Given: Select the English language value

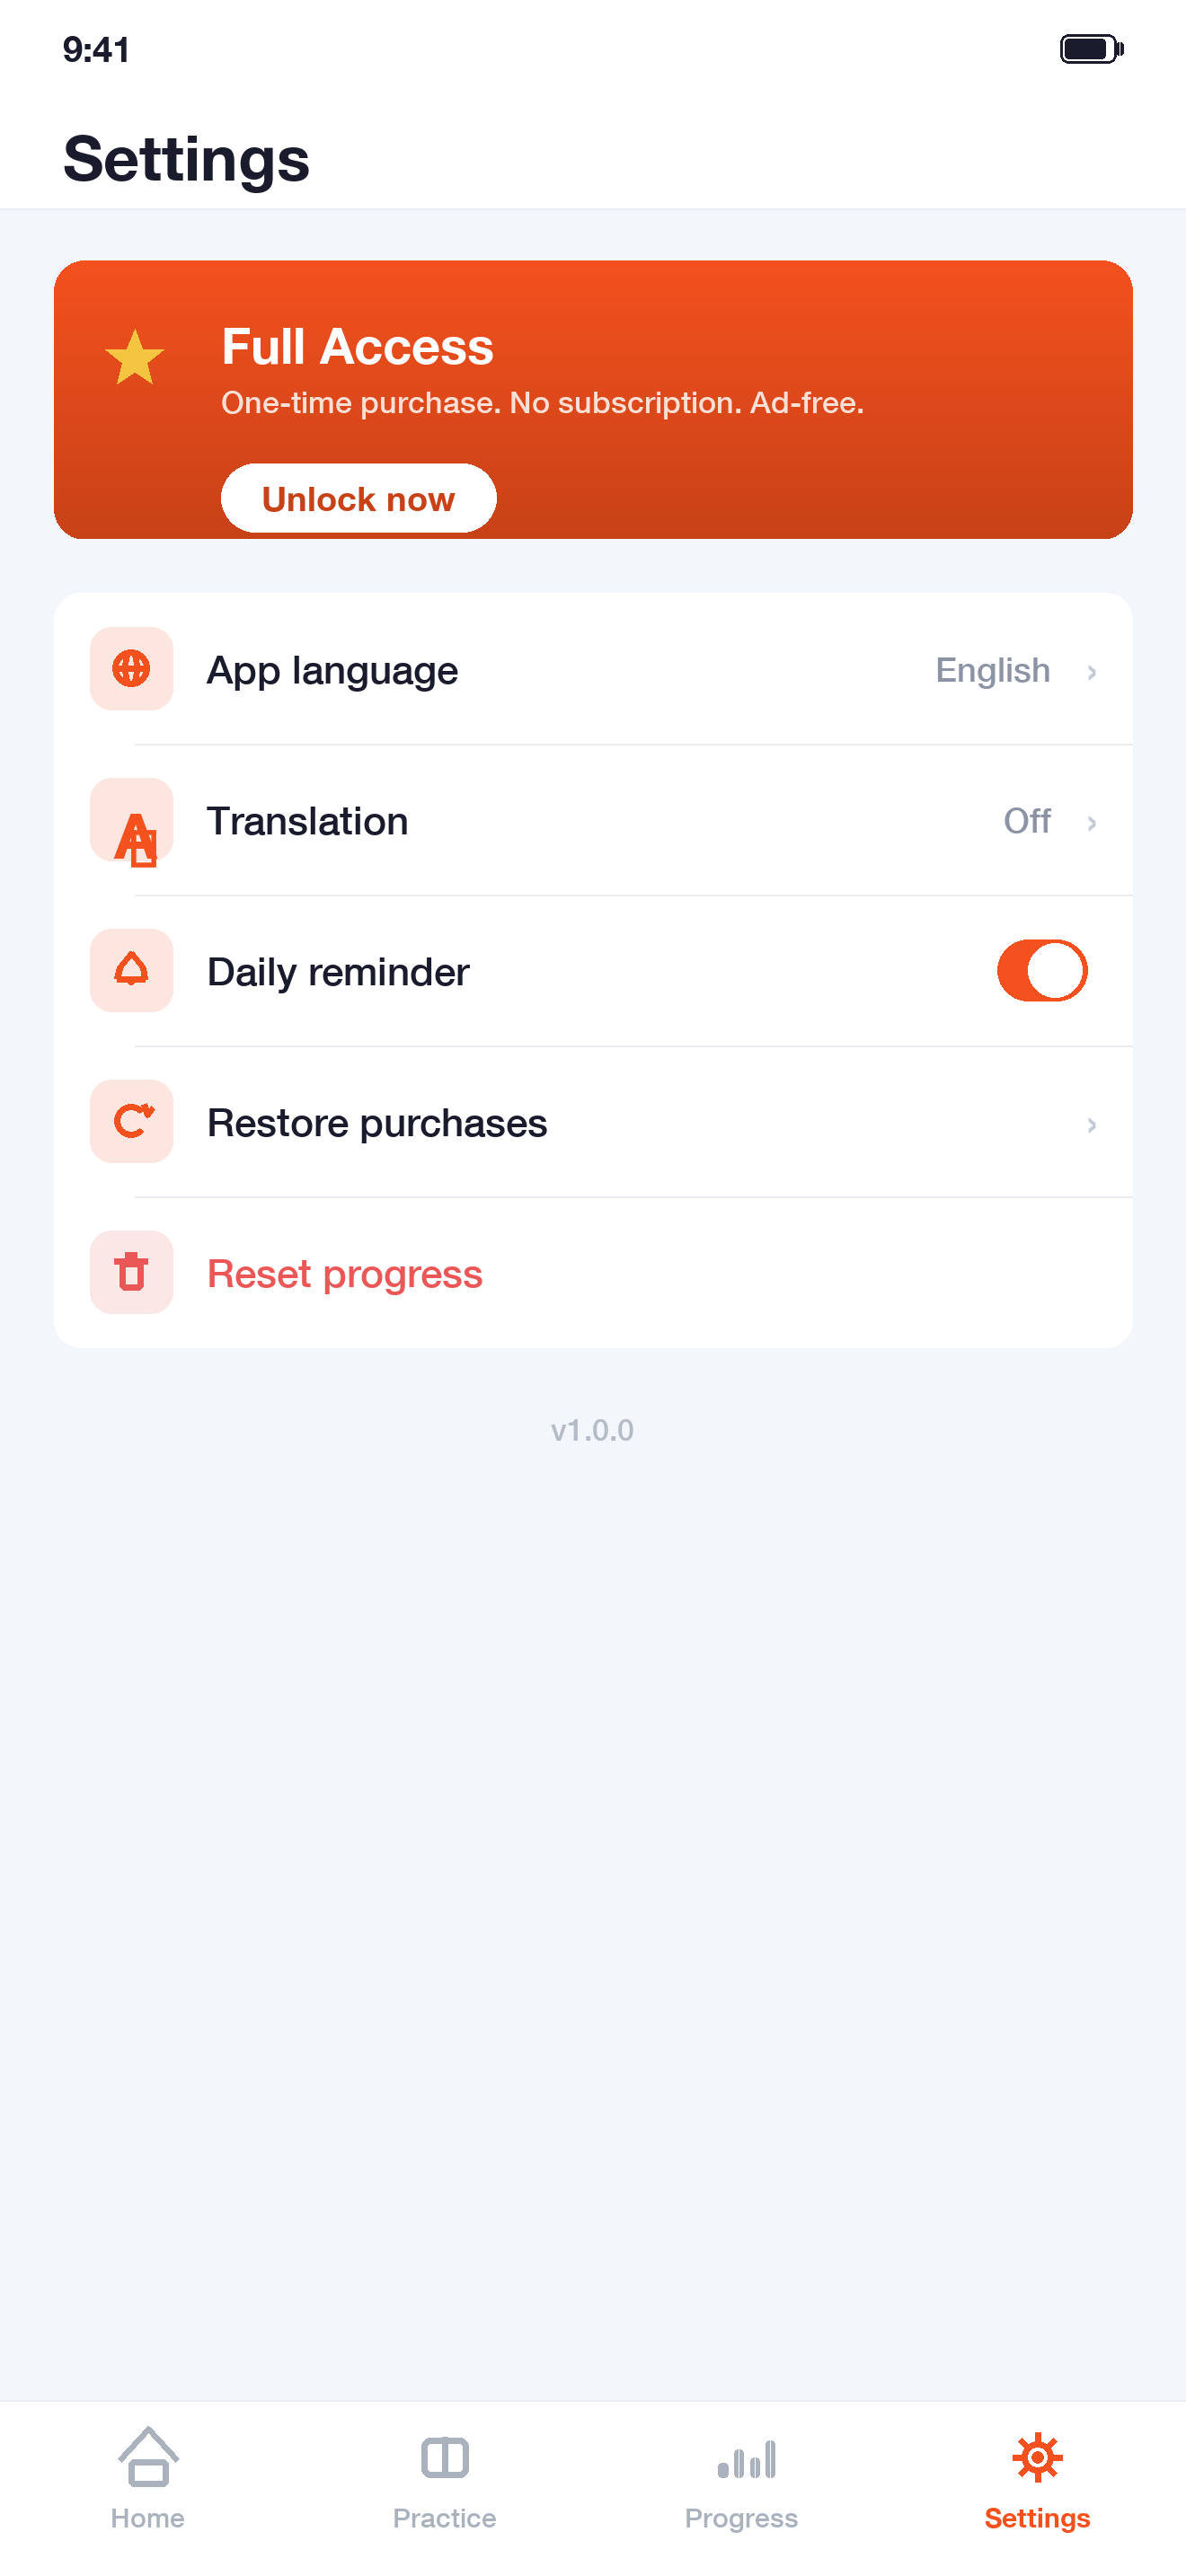Looking at the screenshot, I should 992,670.
